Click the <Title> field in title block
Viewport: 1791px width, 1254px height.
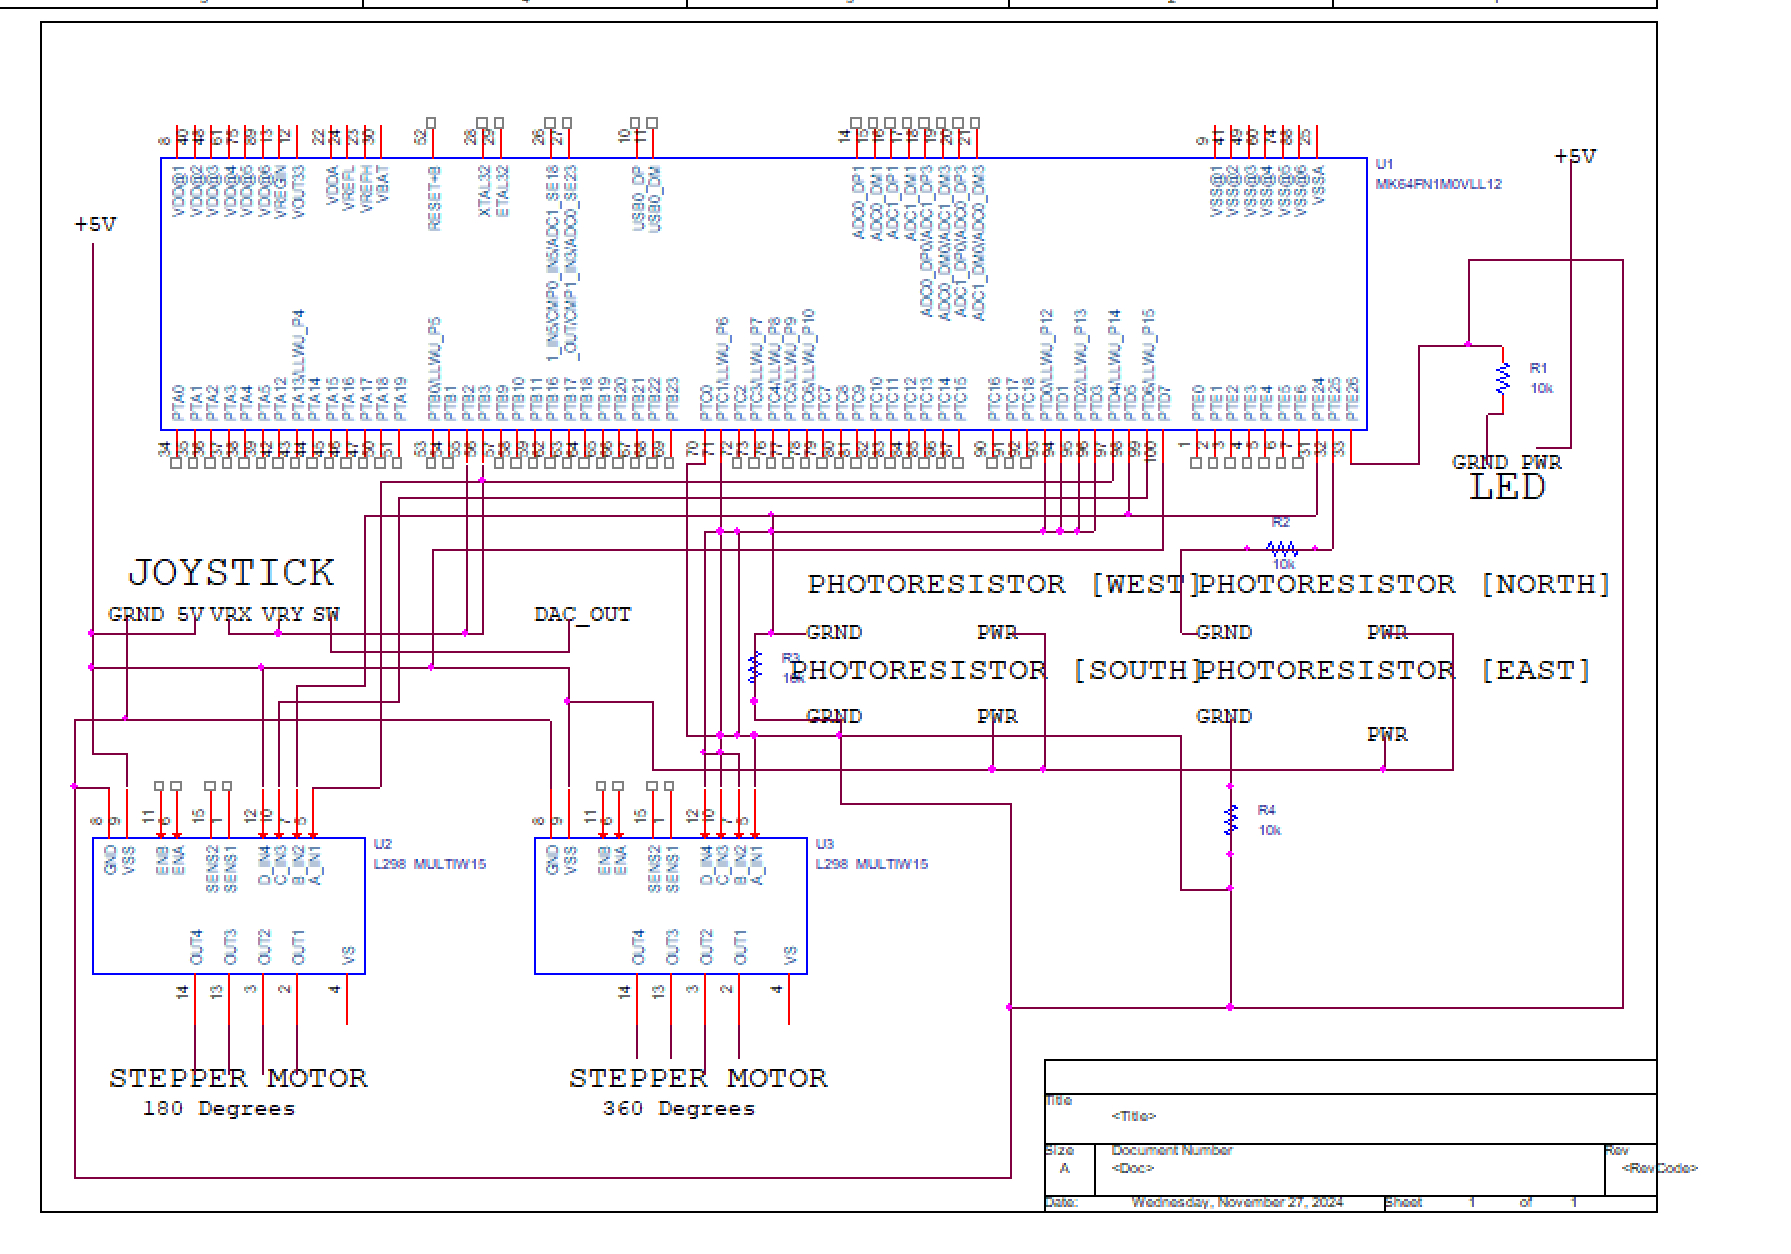click(x=1134, y=1116)
